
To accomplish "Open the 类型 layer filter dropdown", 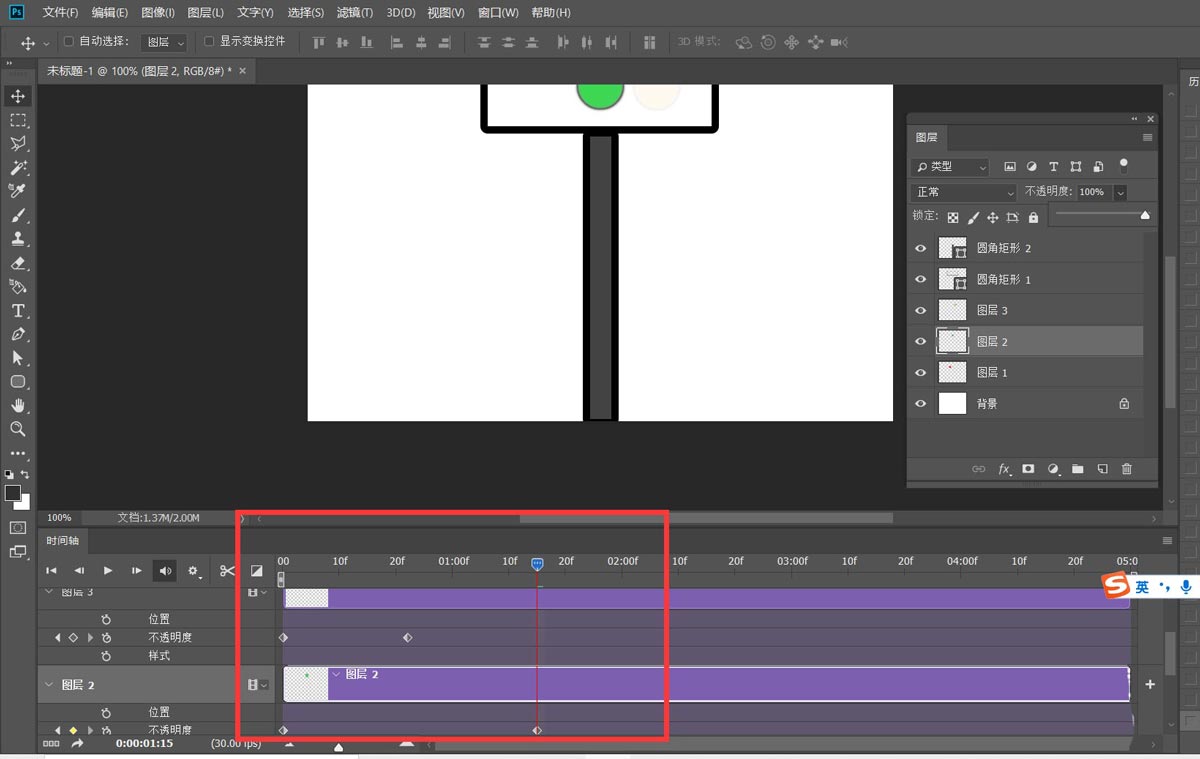I will pos(951,167).
